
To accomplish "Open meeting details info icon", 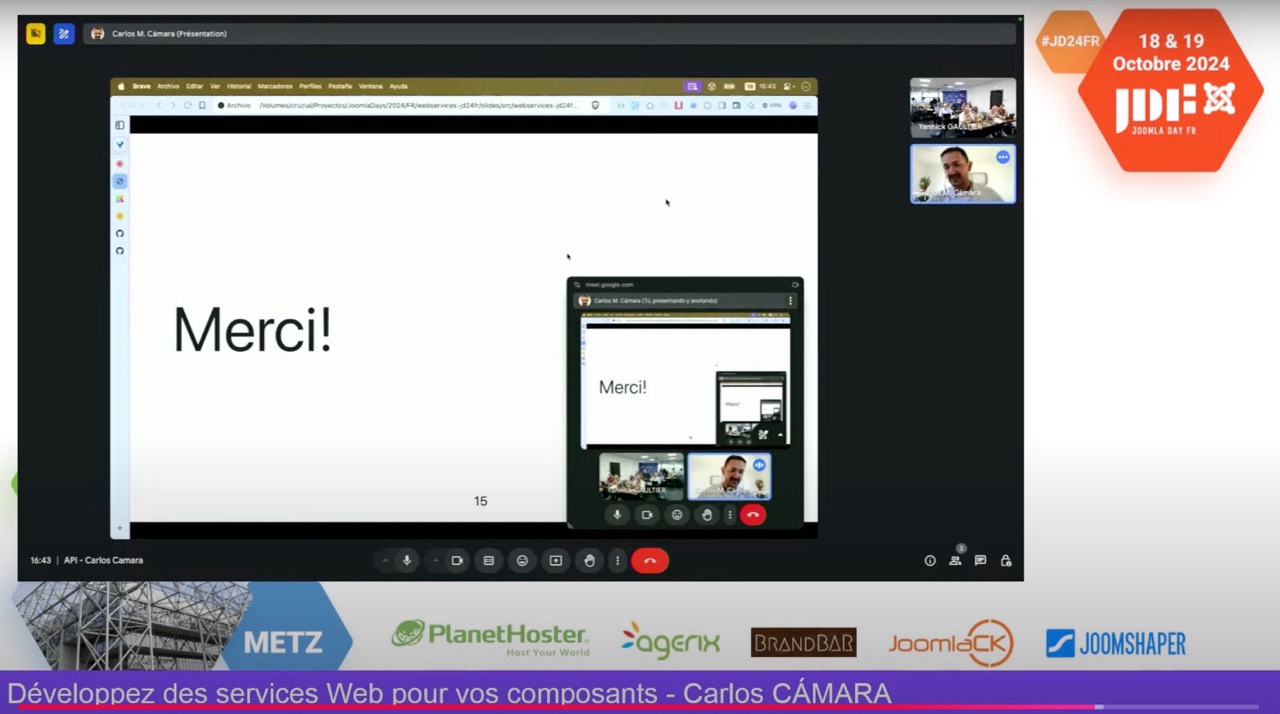I will [929, 560].
